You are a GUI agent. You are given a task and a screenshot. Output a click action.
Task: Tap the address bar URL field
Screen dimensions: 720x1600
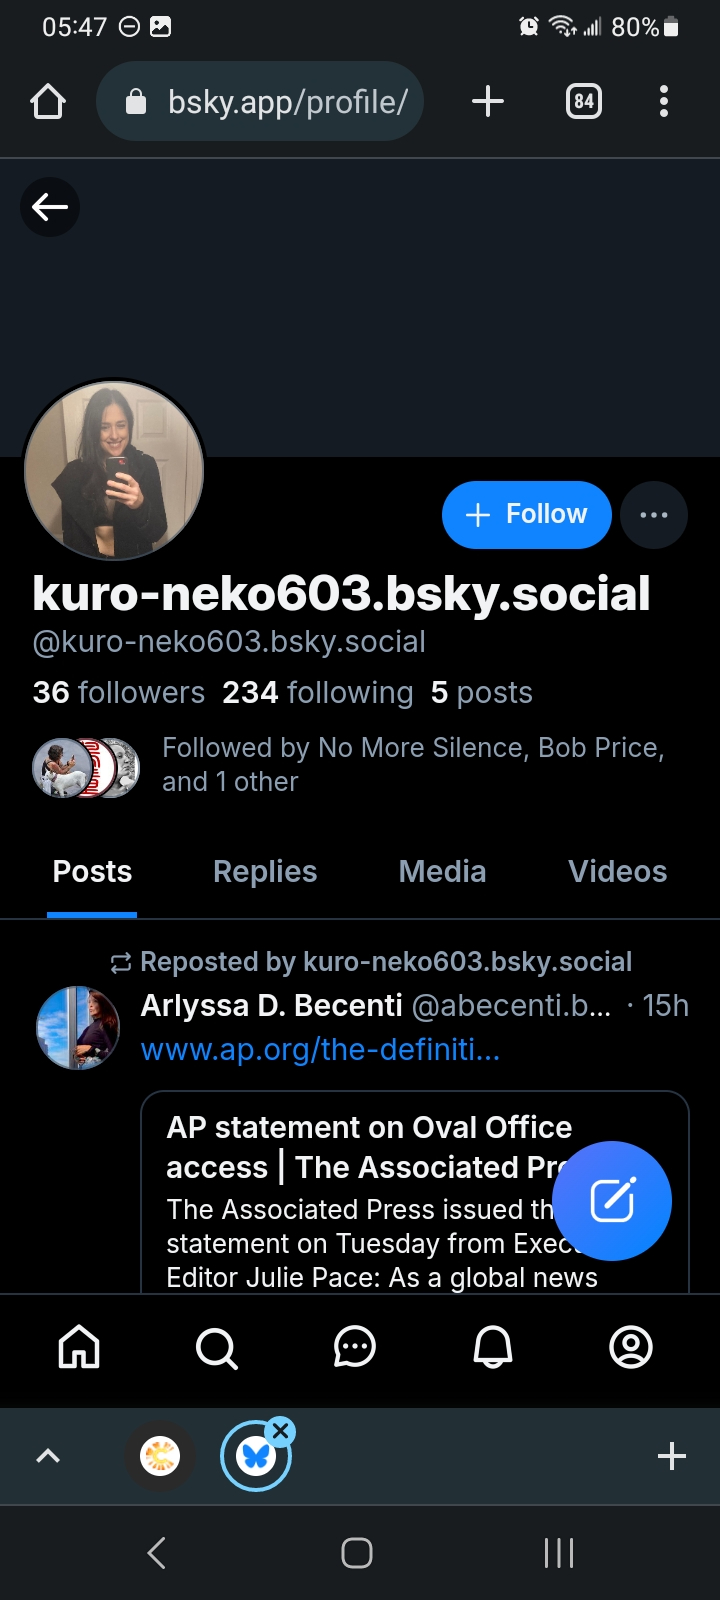coord(270,102)
